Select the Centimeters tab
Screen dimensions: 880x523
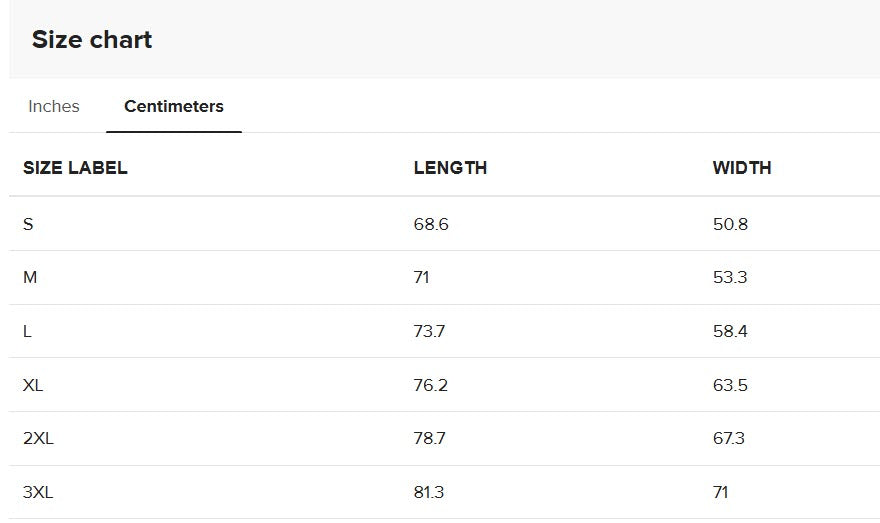click(174, 106)
